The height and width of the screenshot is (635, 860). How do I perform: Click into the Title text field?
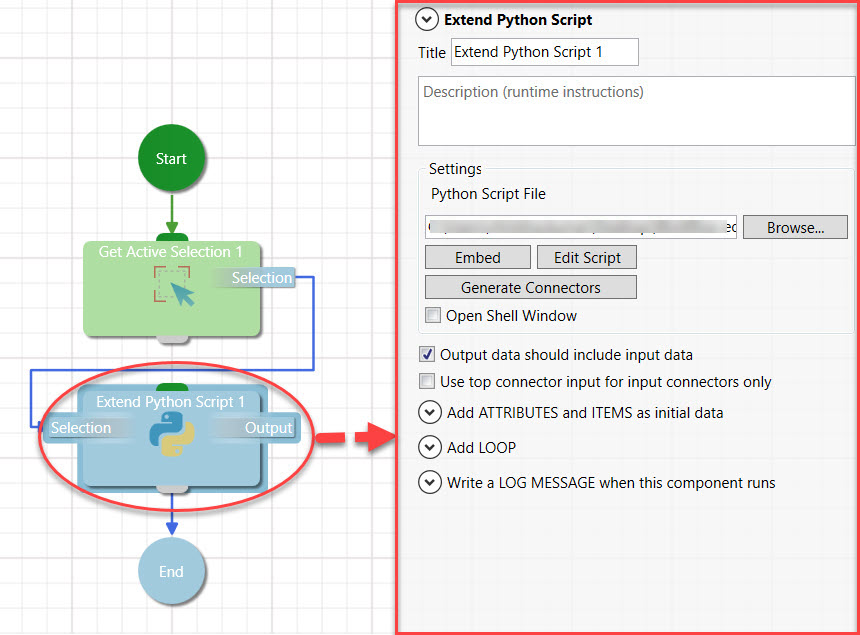pyautogui.click(x=544, y=52)
